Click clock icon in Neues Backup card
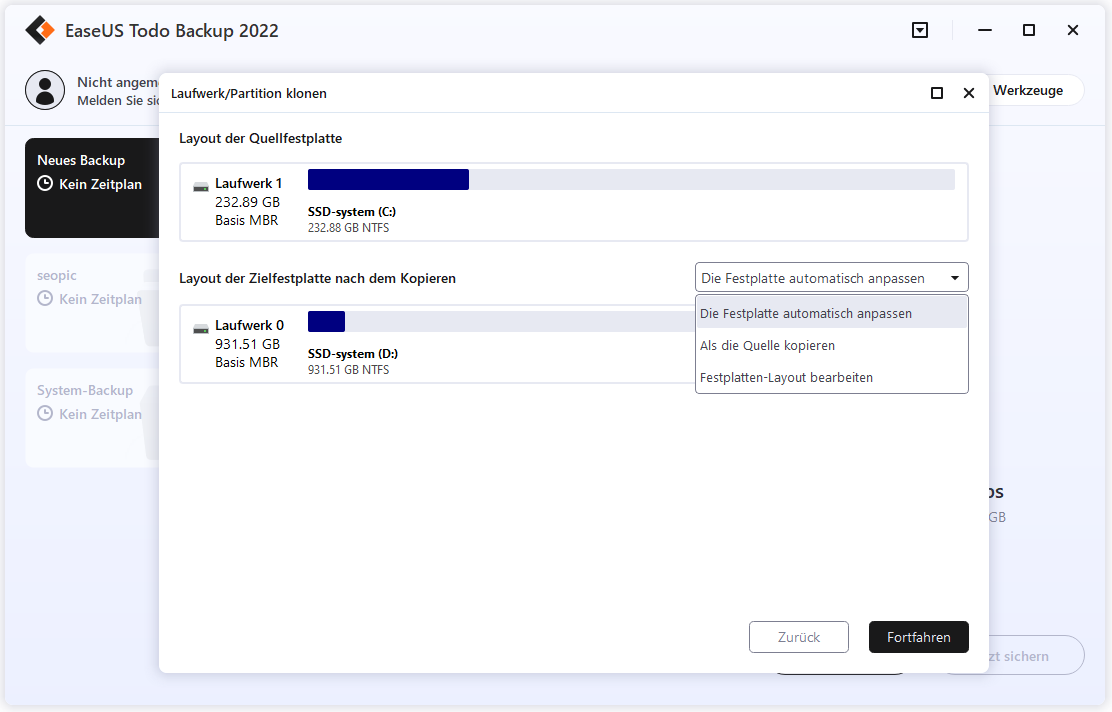Image resolution: width=1112 pixels, height=712 pixels. click(x=45, y=184)
